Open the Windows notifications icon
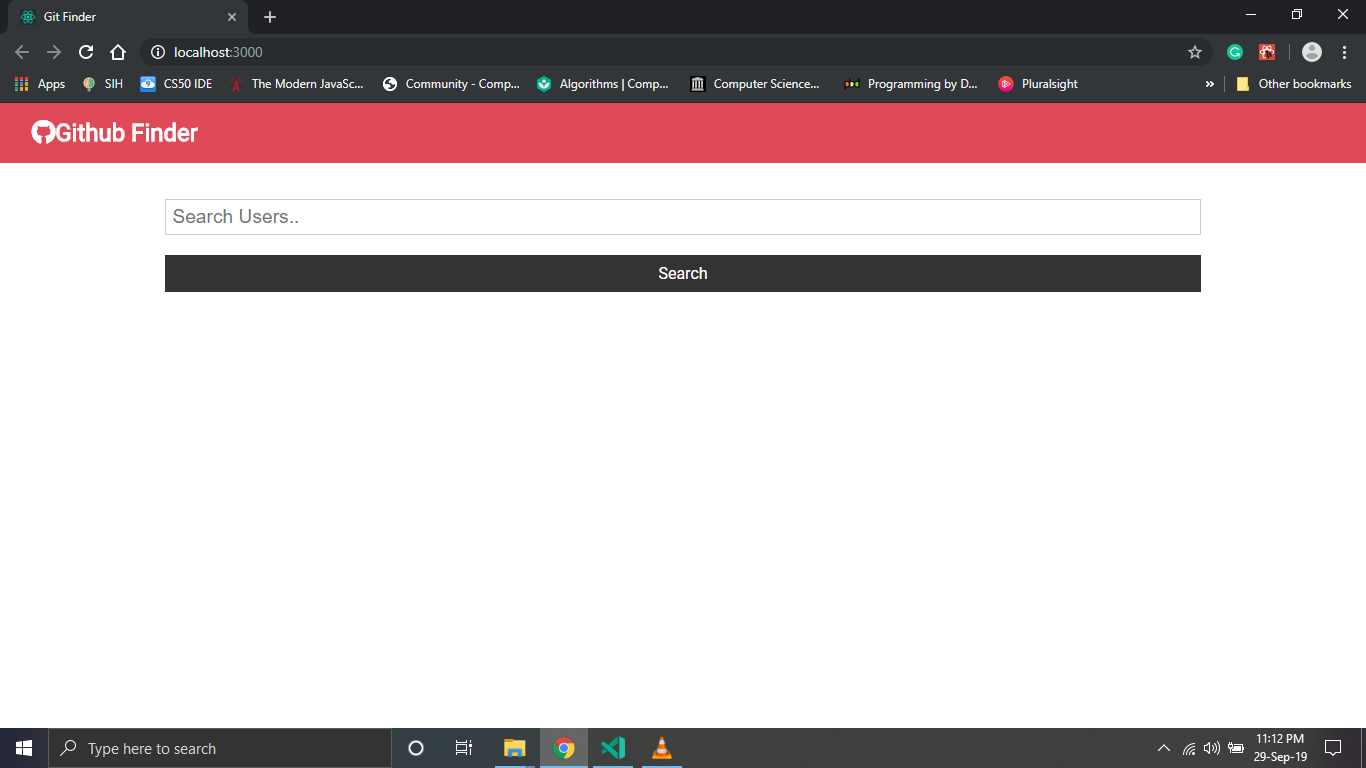 click(1333, 747)
